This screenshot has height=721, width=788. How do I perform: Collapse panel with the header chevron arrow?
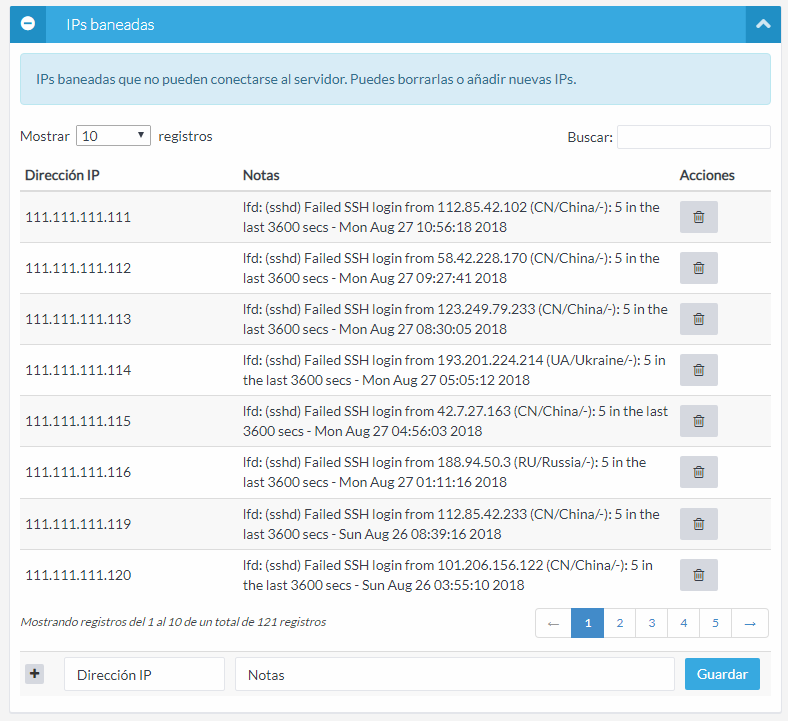pos(763,24)
